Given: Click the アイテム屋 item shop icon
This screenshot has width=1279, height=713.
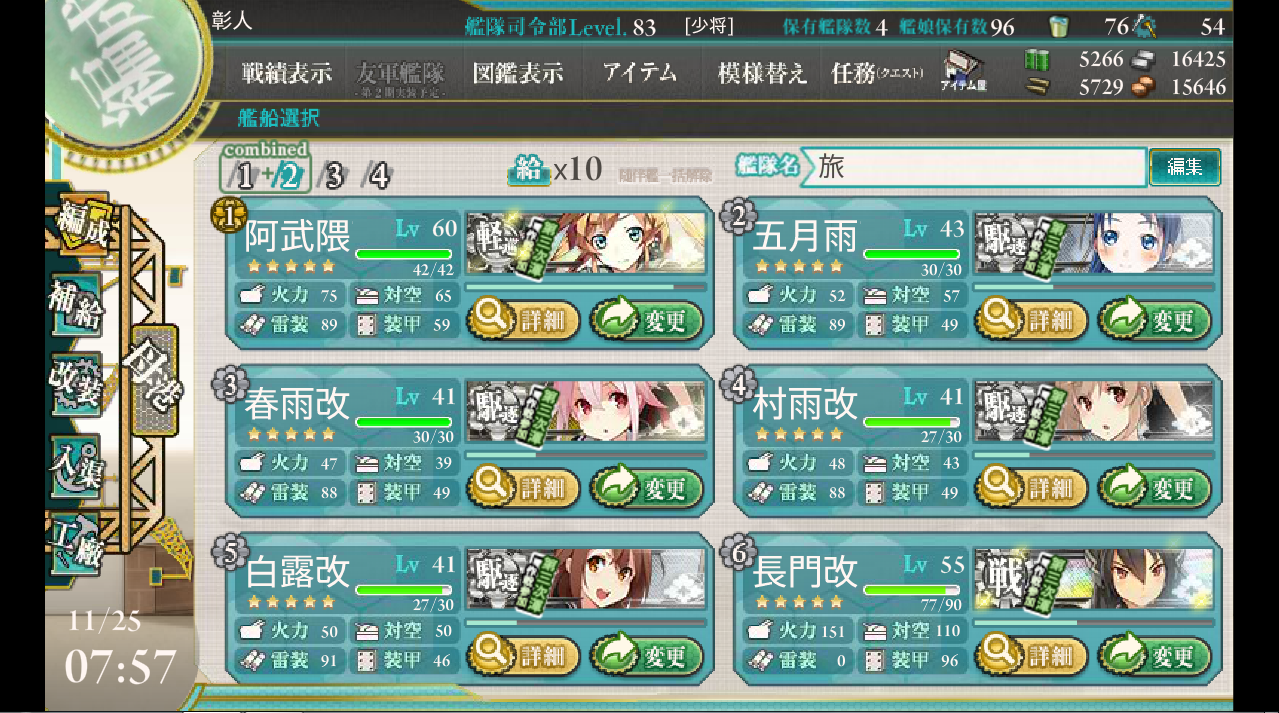Looking at the screenshot, I should 964,72.
